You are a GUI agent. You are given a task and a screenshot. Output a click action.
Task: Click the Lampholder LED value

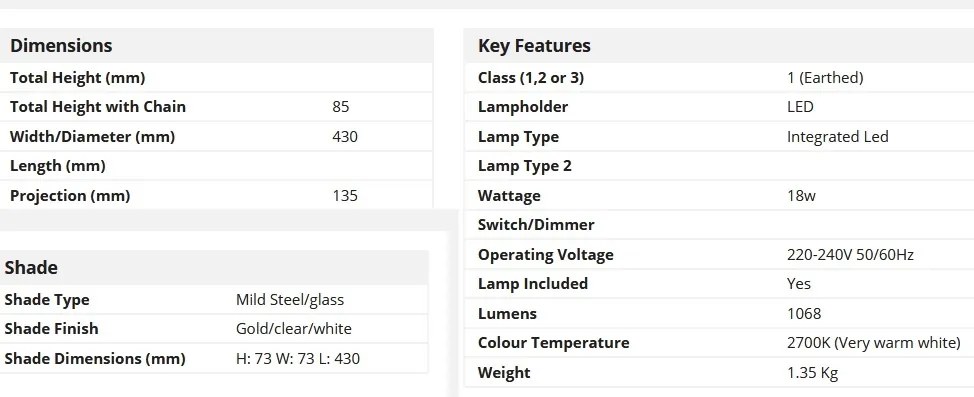point(800,107)
